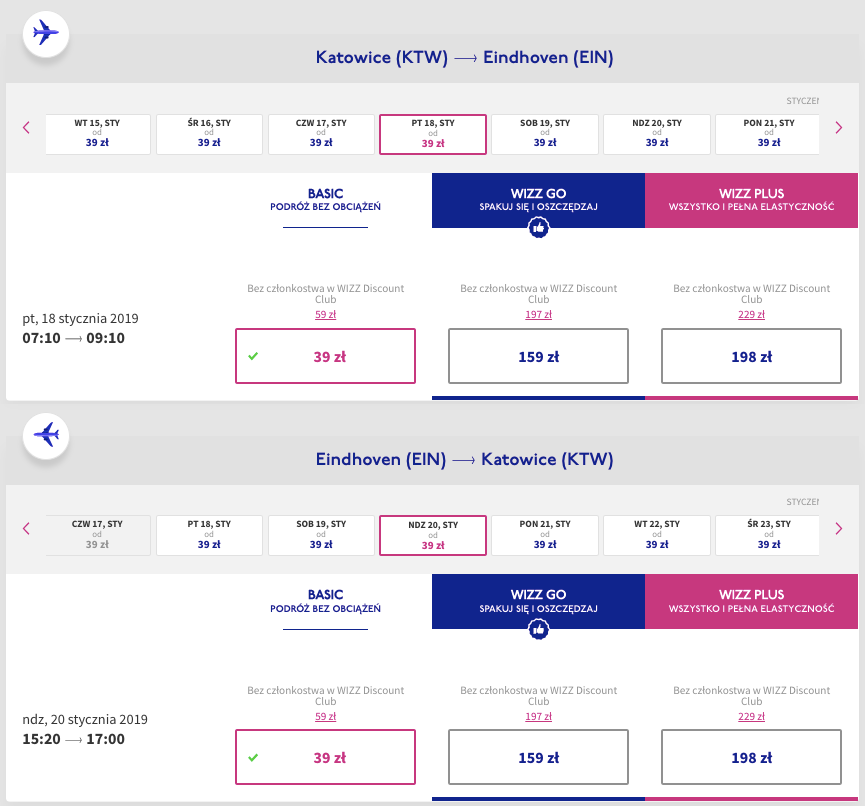Select return WIZZ Plus fare 198 zł
This screenshot has width=865, height=806.
click(751, 757)
